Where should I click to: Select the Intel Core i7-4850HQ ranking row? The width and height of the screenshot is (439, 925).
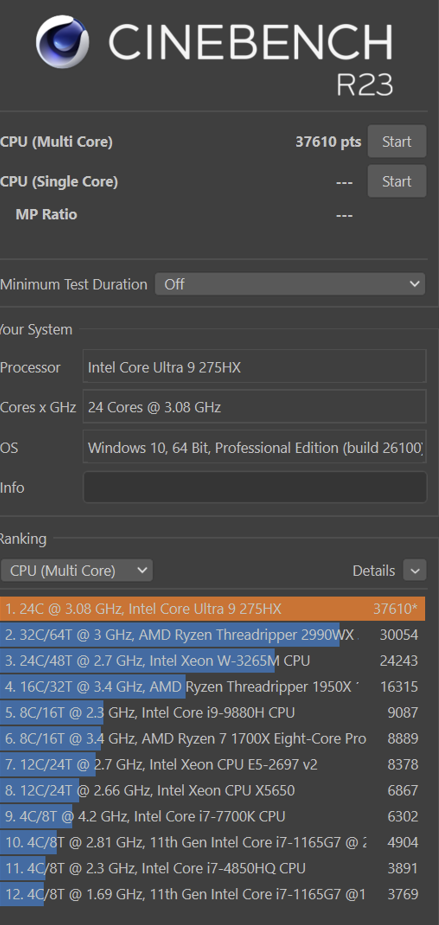212,868
